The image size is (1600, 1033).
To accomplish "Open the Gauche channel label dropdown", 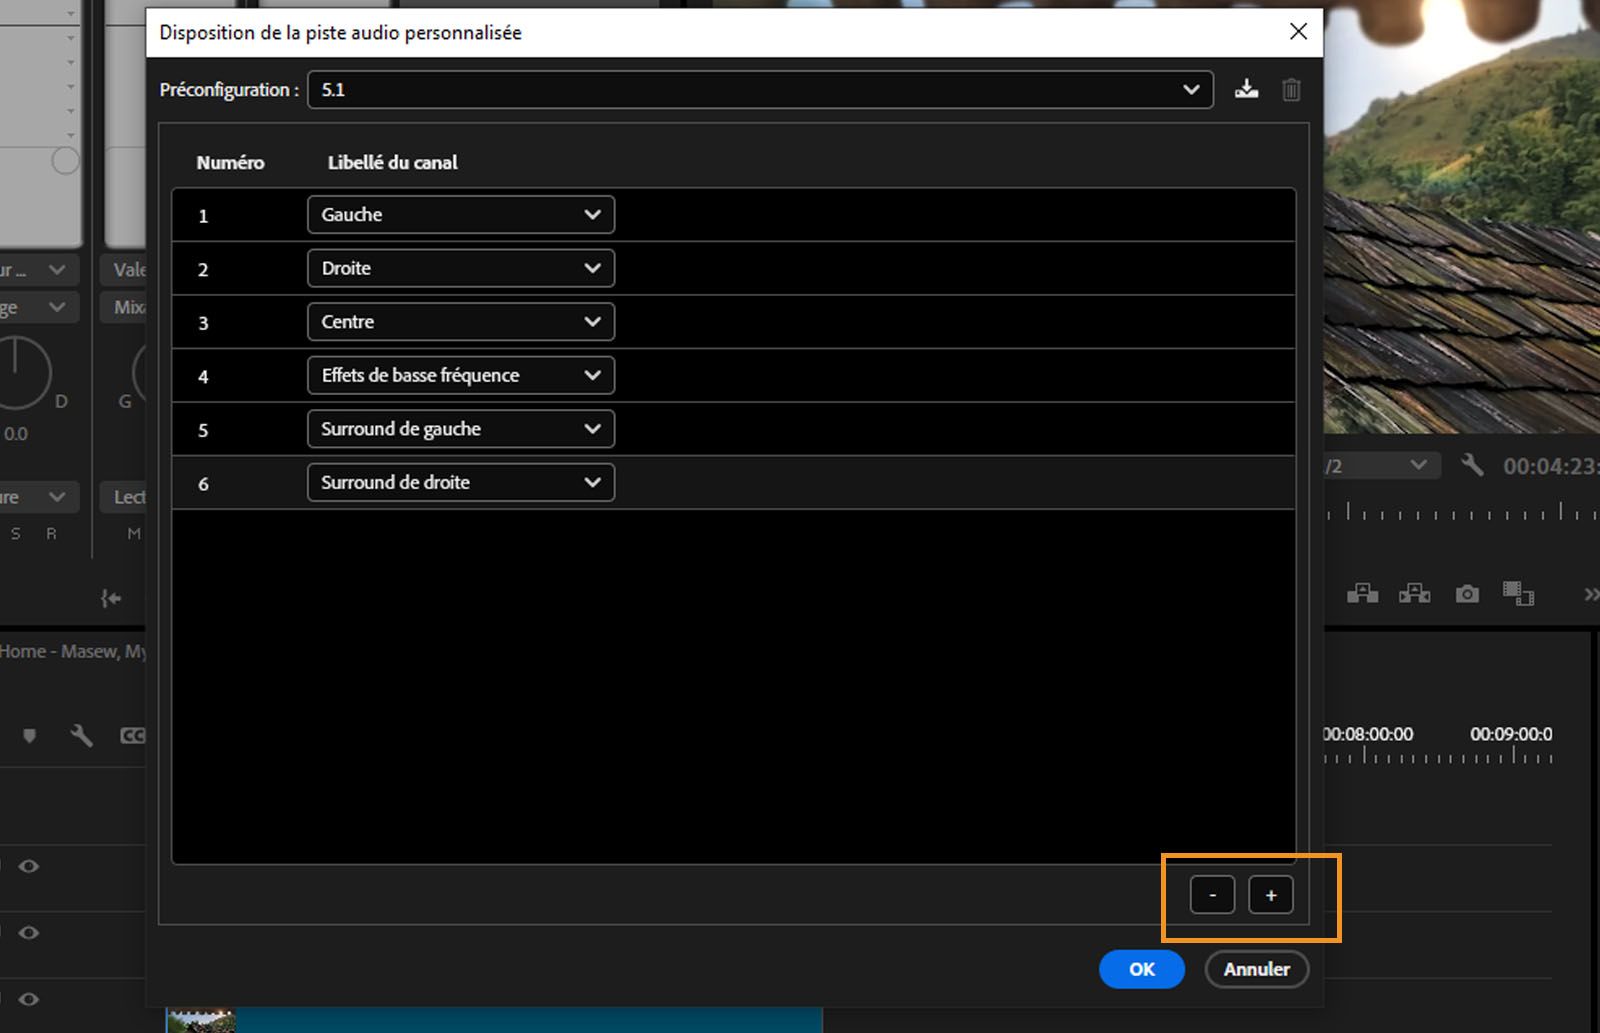I will click(461, 214).
